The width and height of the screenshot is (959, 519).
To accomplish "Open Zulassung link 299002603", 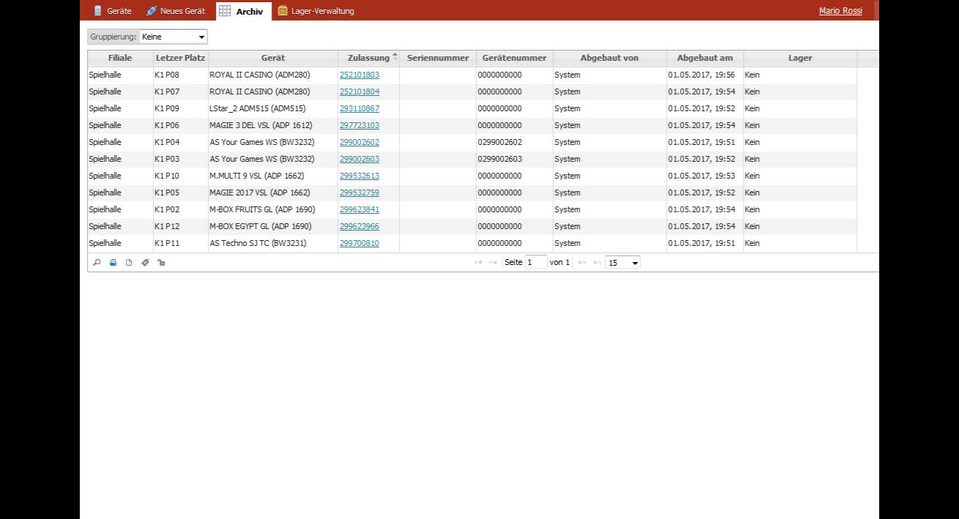I will 359,159.
